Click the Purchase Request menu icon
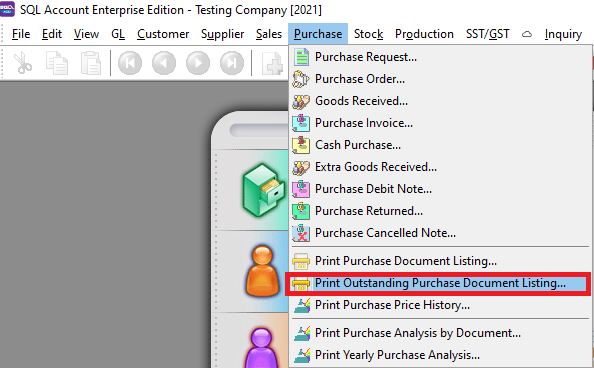Viewport: 594px width, 368px height. click(302, 57)
